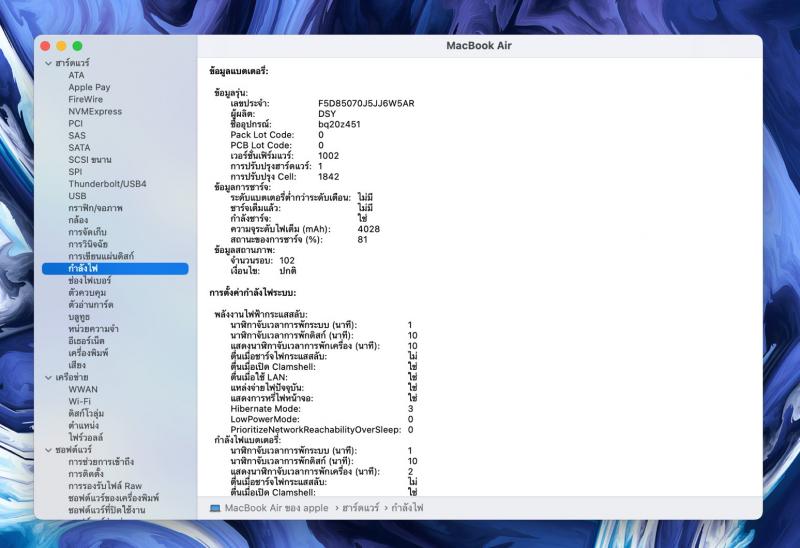Click PrioritizeNetworkReachabilityOverSleep label
The width and height of the screenshot is (800, 548).
[x=316, y=430]
